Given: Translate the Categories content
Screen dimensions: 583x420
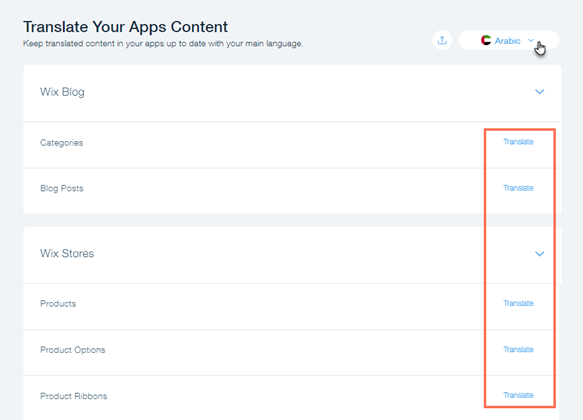Looking at the screenshot, I should [518, 142].
